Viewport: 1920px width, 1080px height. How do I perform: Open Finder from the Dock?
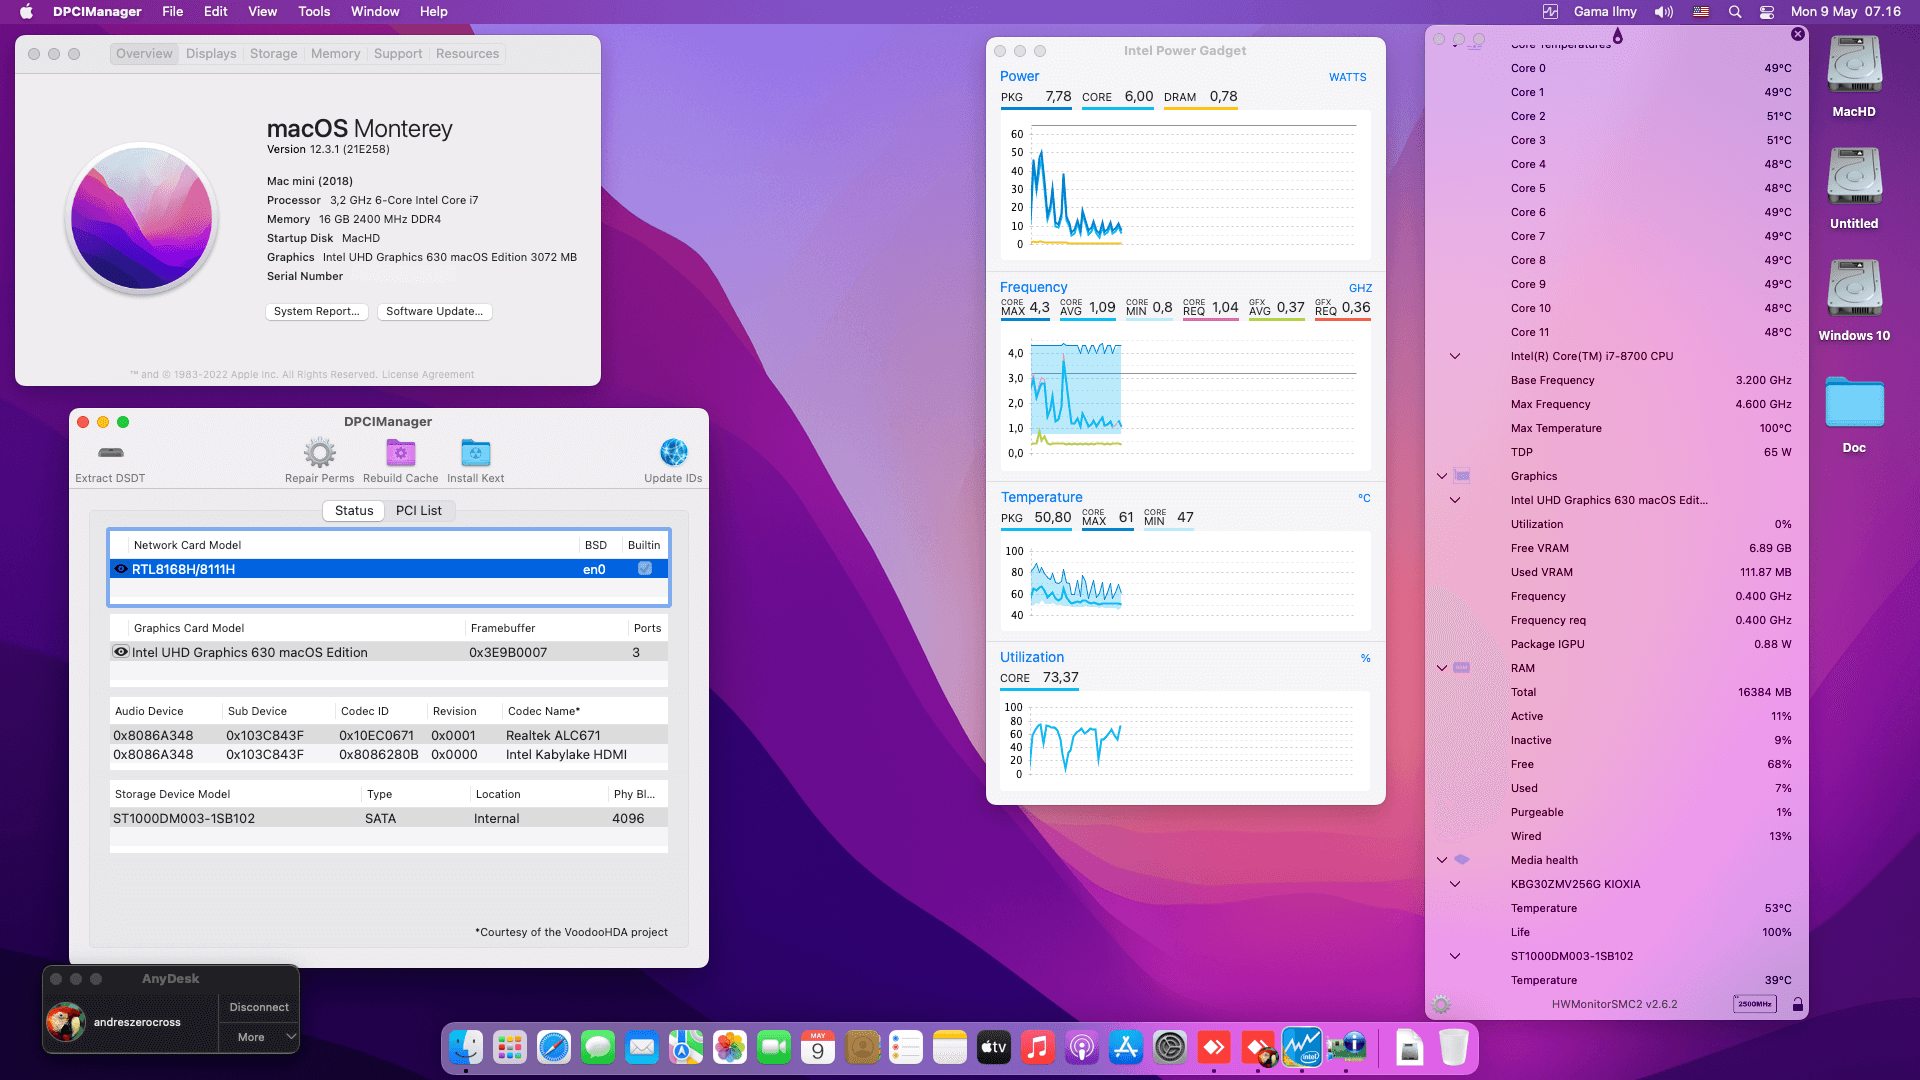click(x=466, y=1047)
